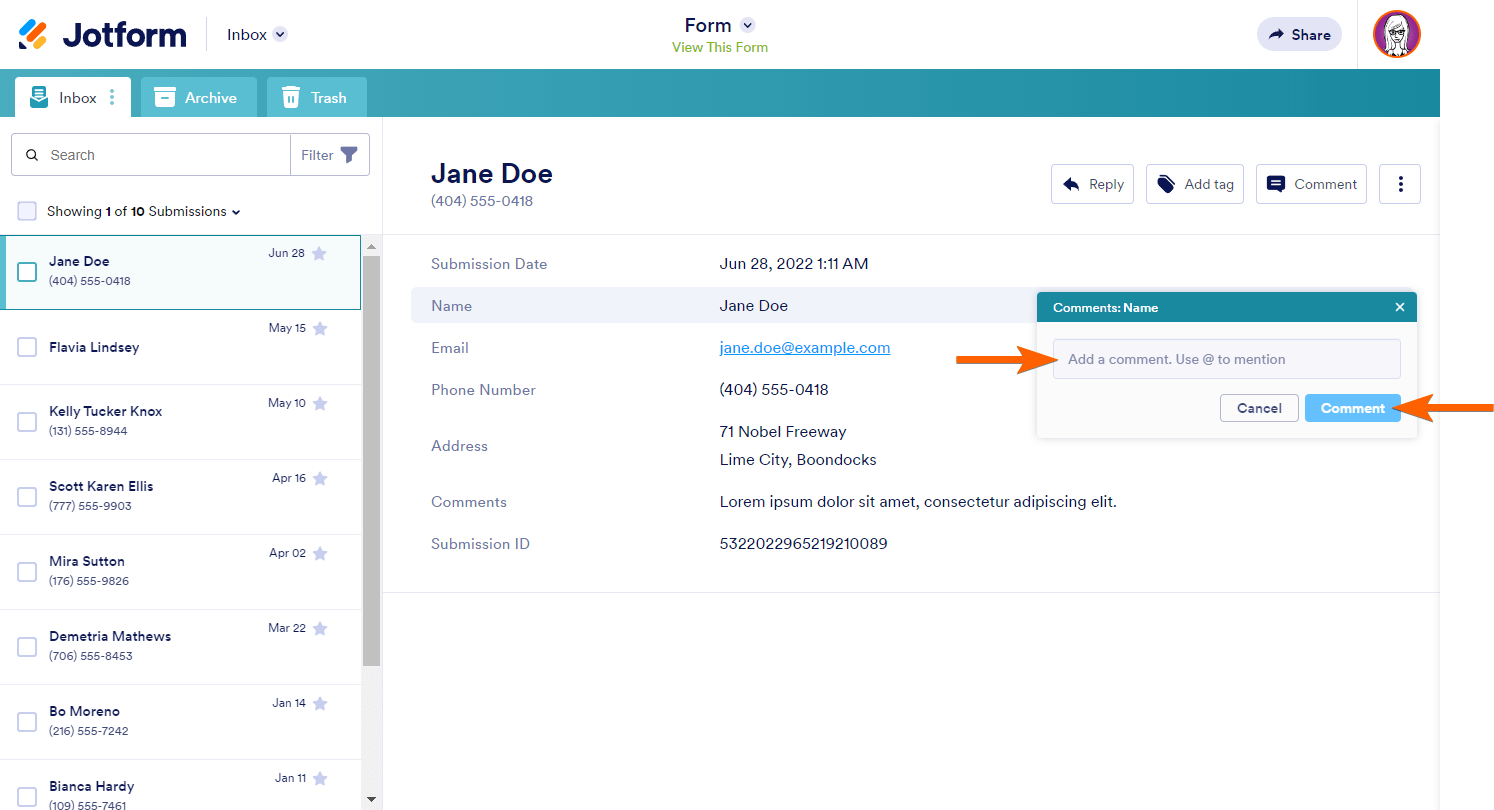Tick the select-all submissions checkbox
Viewport: 1494px width, 810px height.
pyautogui.click(x=27, y=211)
